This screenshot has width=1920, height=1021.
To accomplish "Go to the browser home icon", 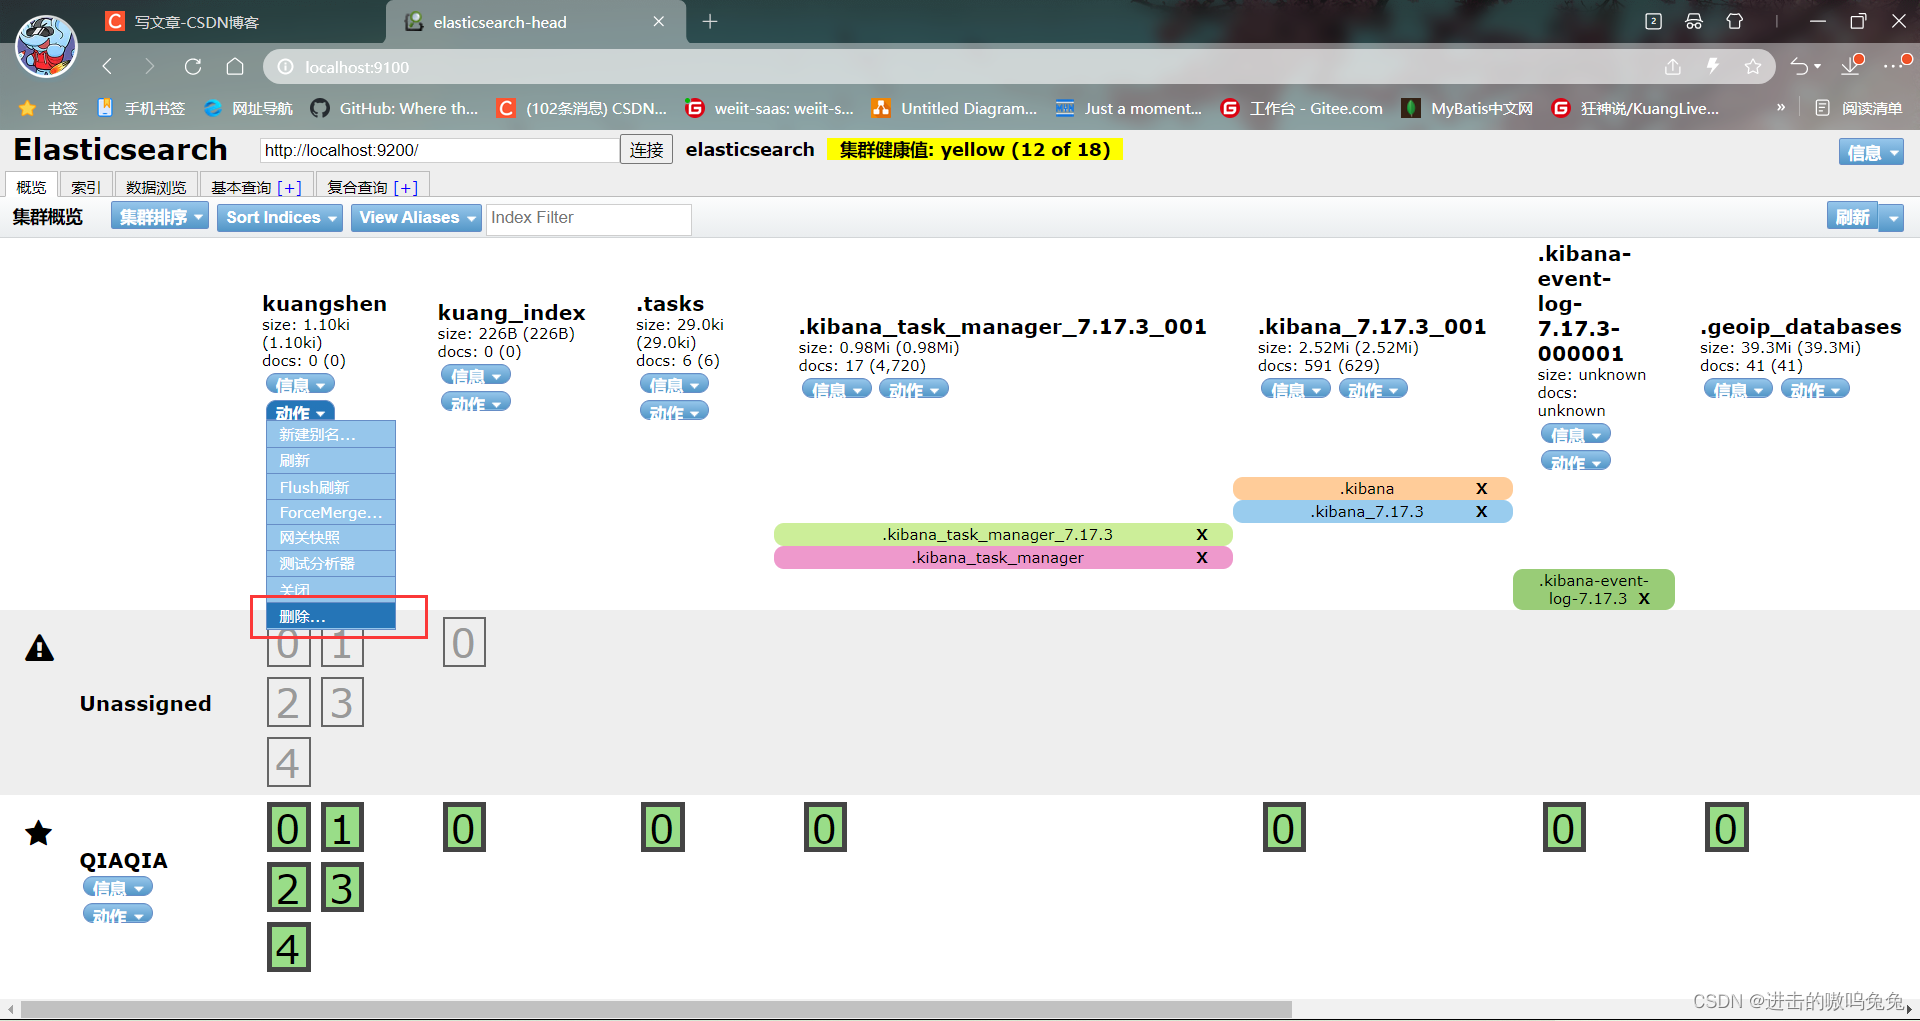I will tap(235, 67).
